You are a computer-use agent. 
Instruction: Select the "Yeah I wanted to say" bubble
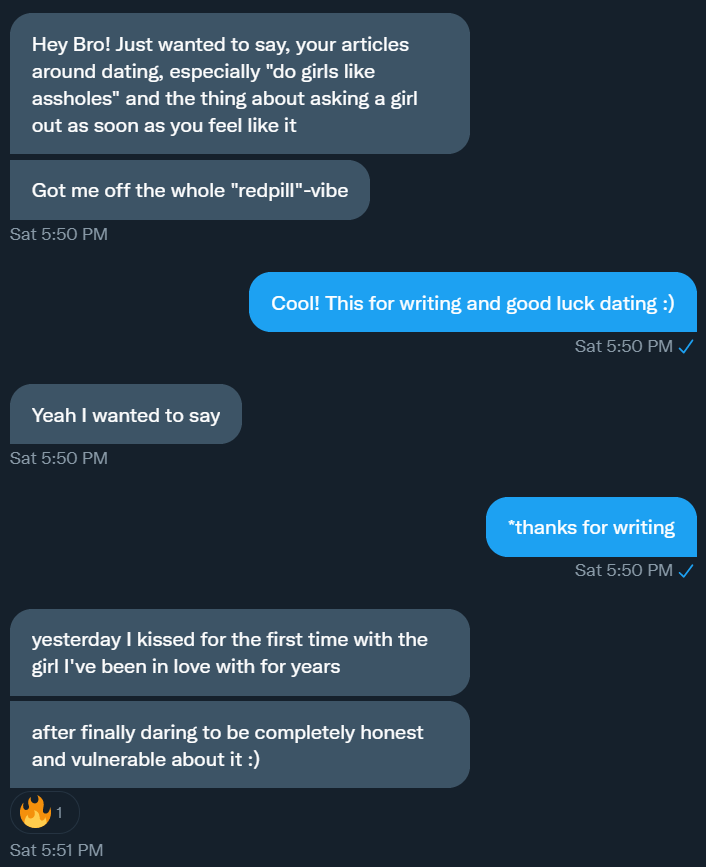[125, 414]
